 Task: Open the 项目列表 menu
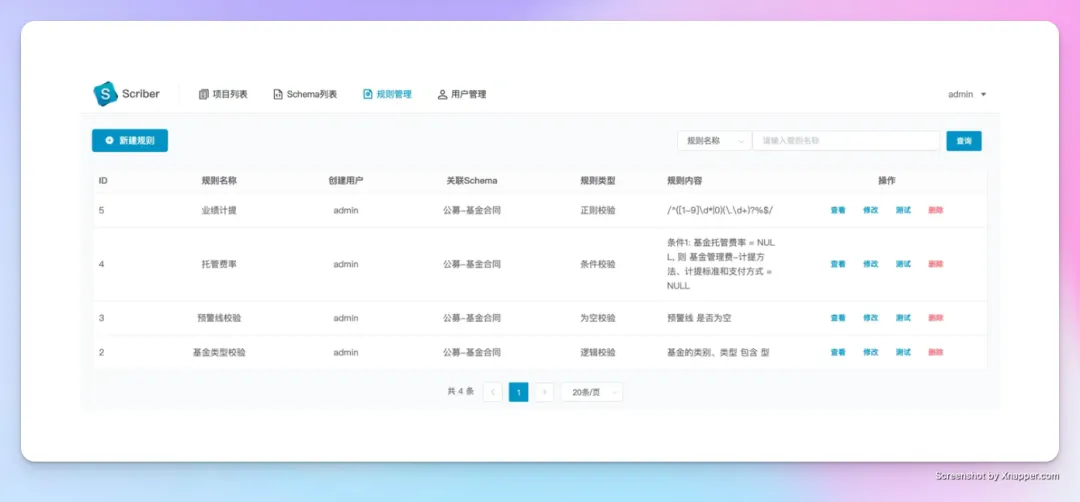(x=223, y=94)
